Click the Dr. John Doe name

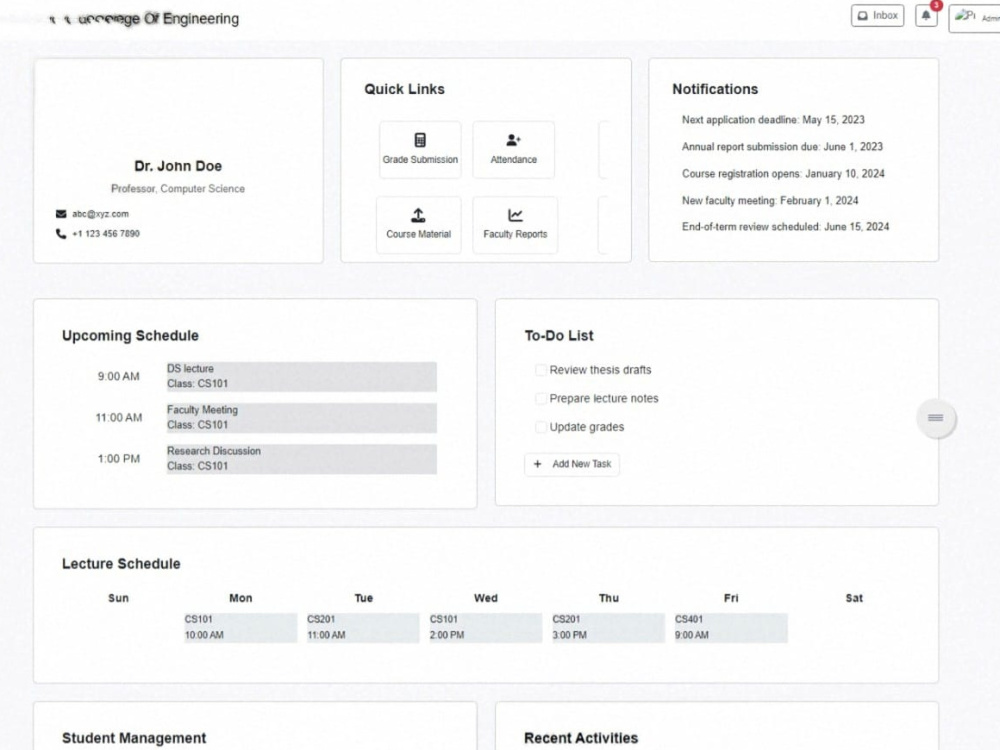[178, 166]
